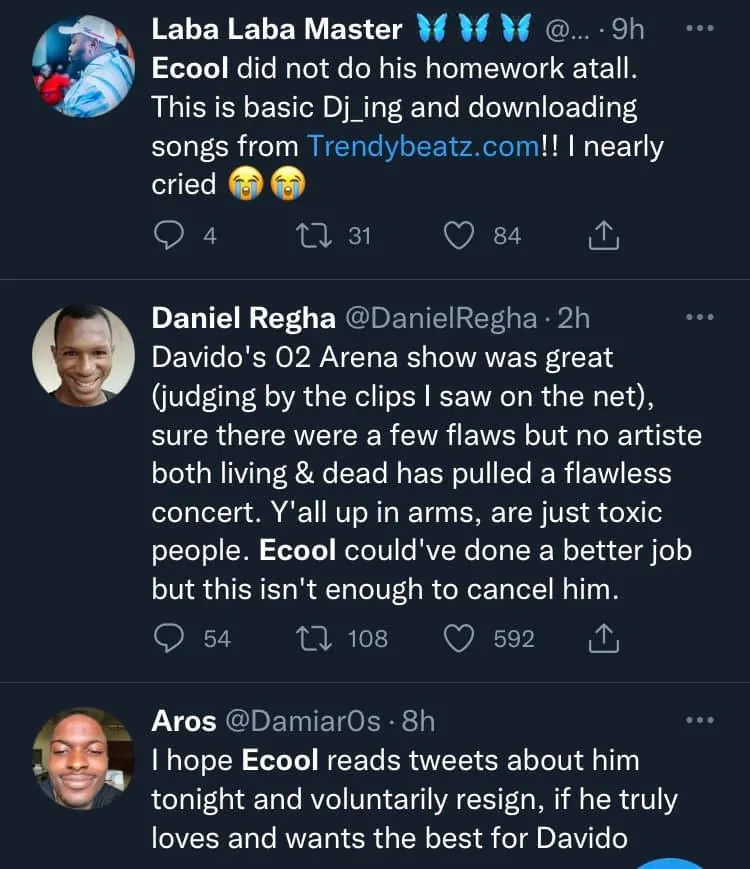The image size is (750, 869).
Task: View Daniel Regha's profile picture
Action: pos(83,356)
